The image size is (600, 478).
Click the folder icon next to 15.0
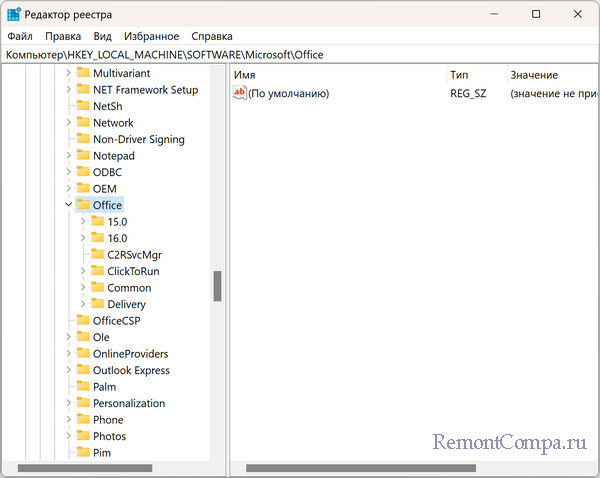pos(98,221)
